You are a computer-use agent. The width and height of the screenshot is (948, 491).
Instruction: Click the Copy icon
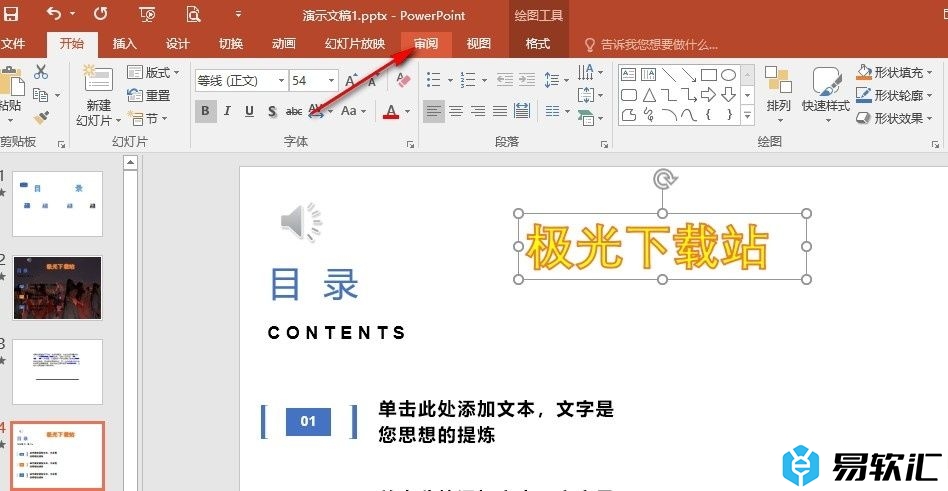41,96
